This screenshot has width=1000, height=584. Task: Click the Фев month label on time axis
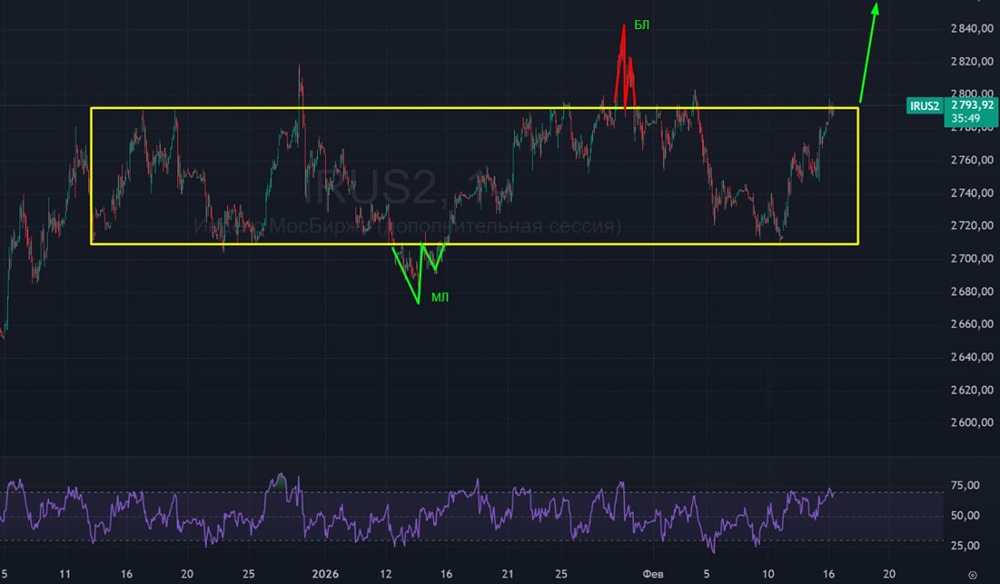[652, 574]
